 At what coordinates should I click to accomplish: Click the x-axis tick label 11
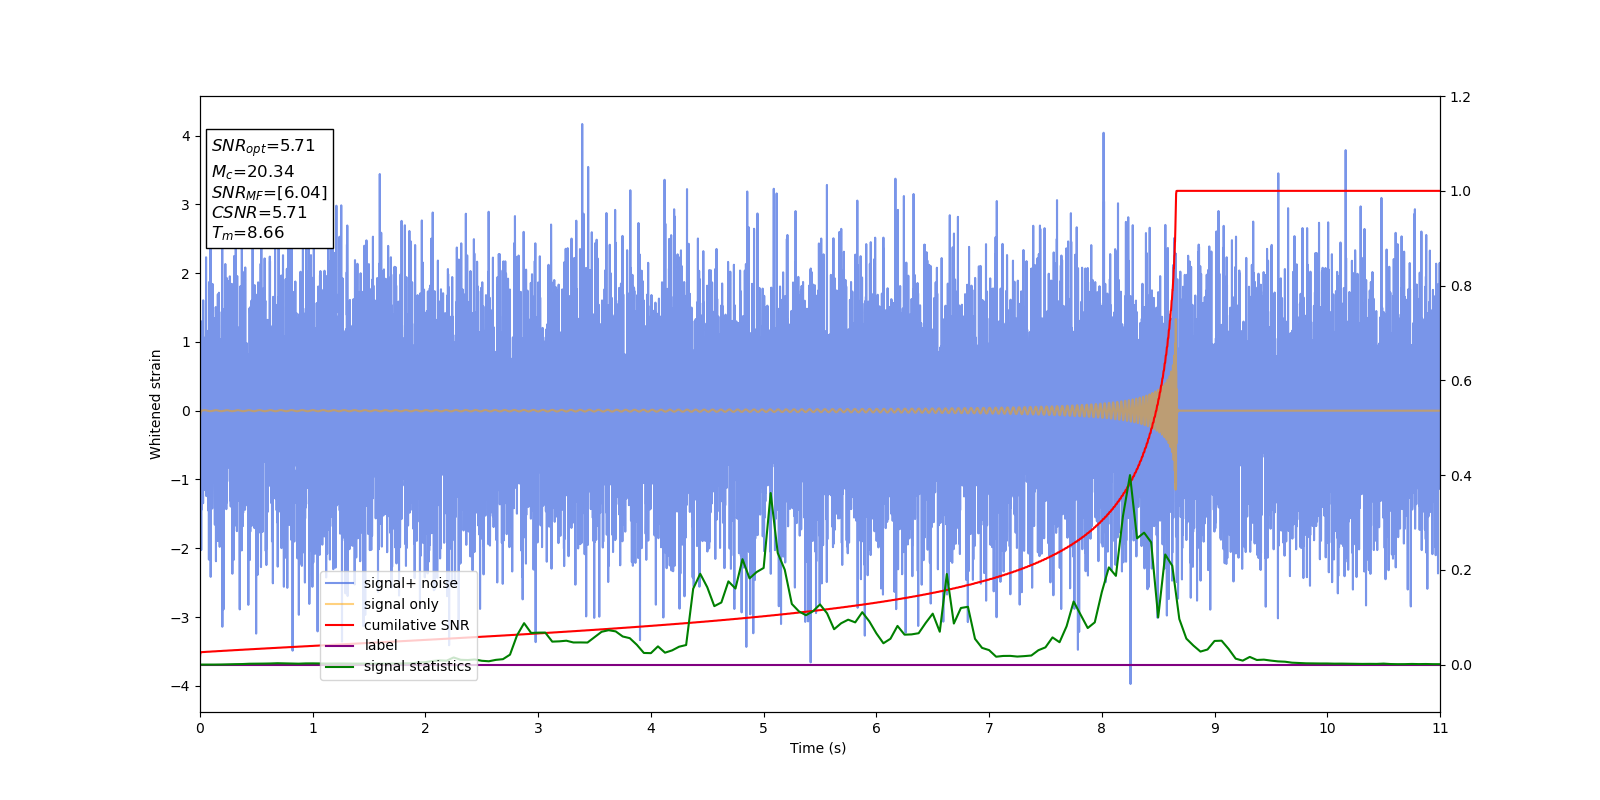pyautogui.click(x=1440, y=728)
